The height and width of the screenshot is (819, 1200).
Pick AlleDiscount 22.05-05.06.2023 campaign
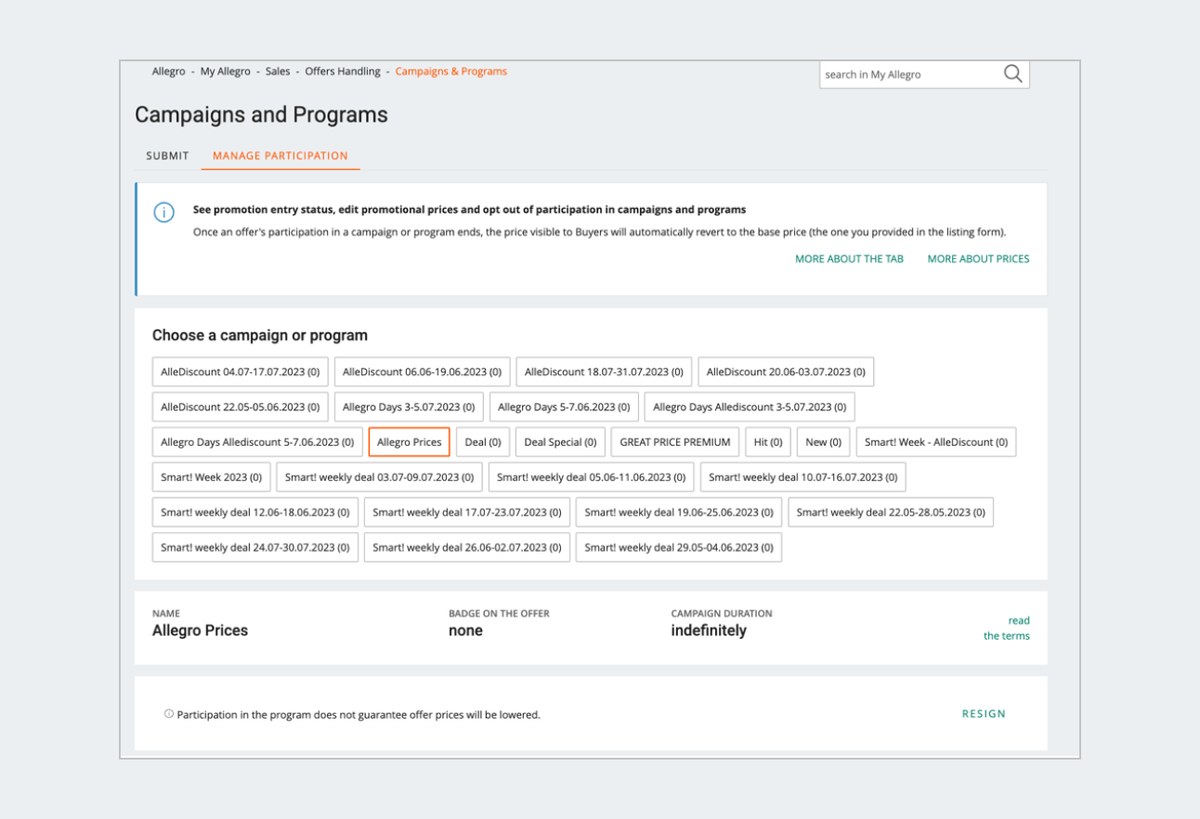[x=241, y=407]
